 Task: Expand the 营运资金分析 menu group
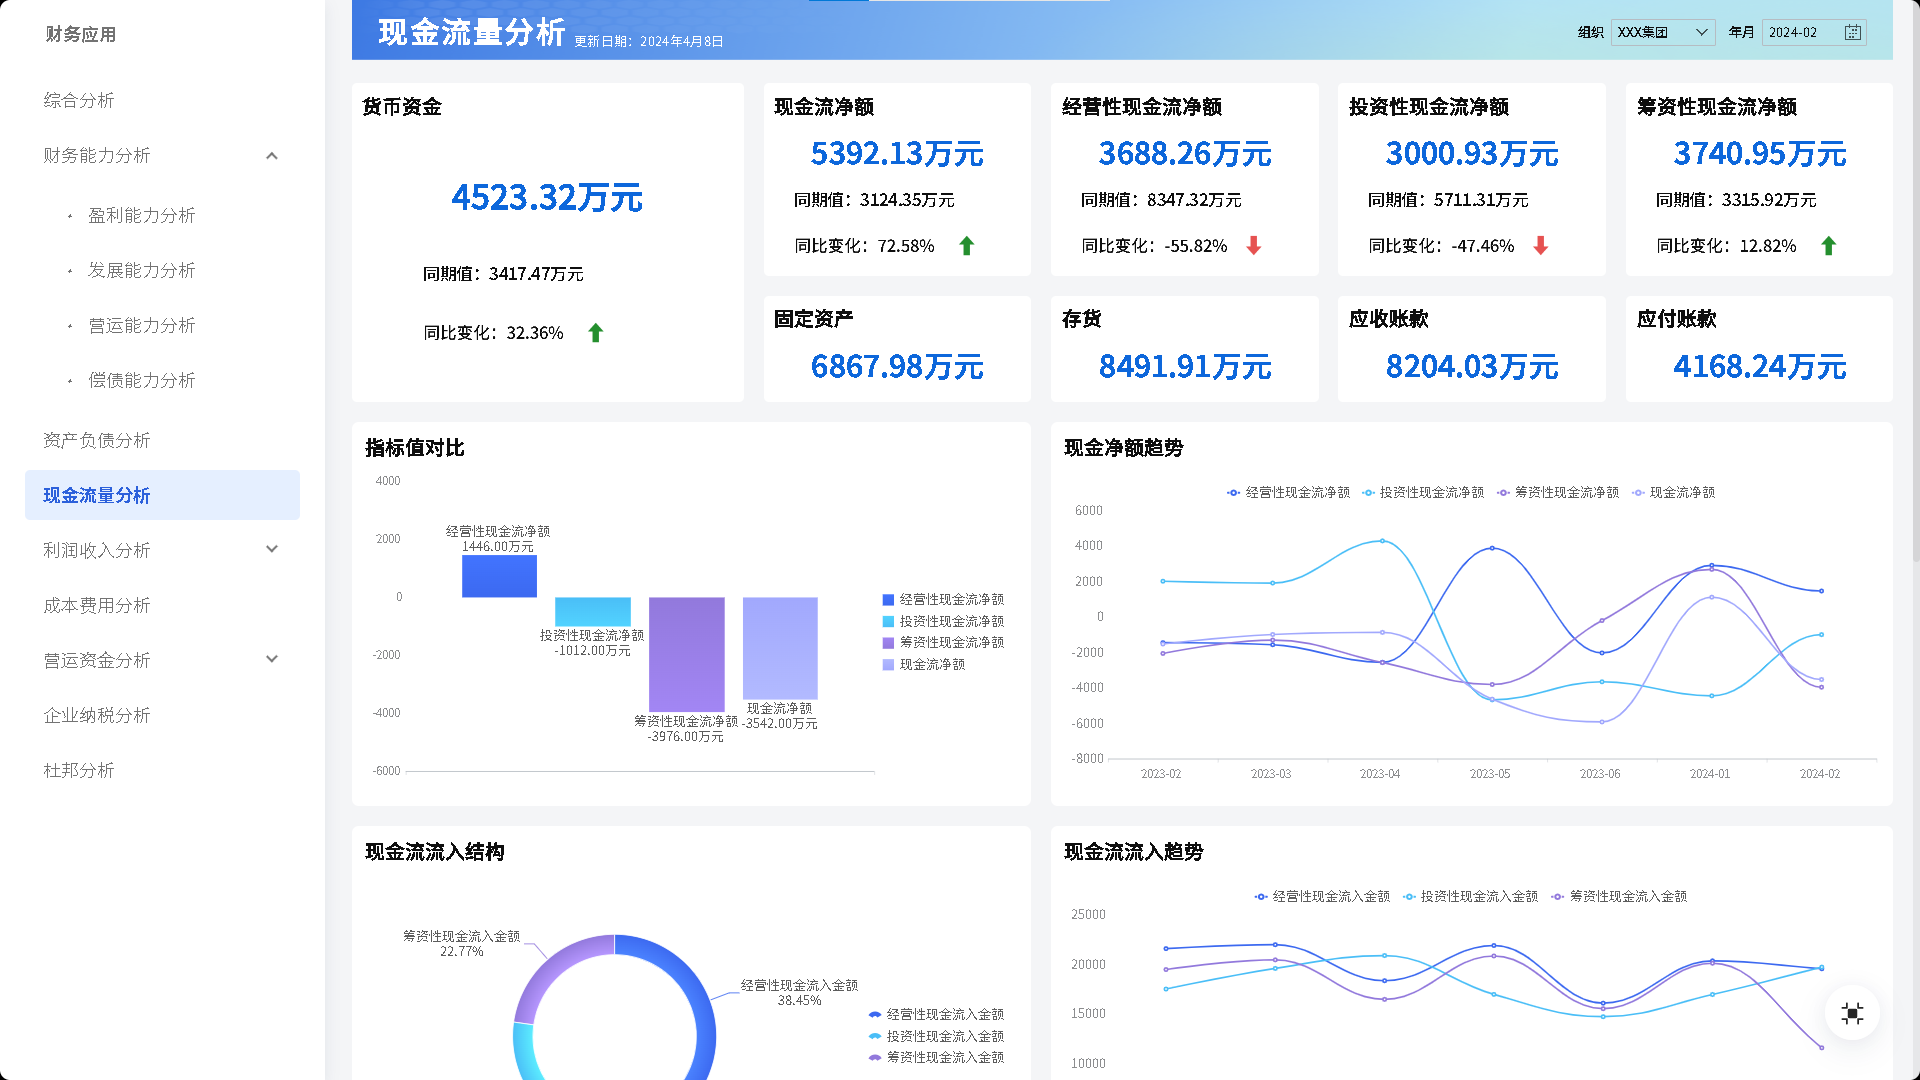point(272,660)
